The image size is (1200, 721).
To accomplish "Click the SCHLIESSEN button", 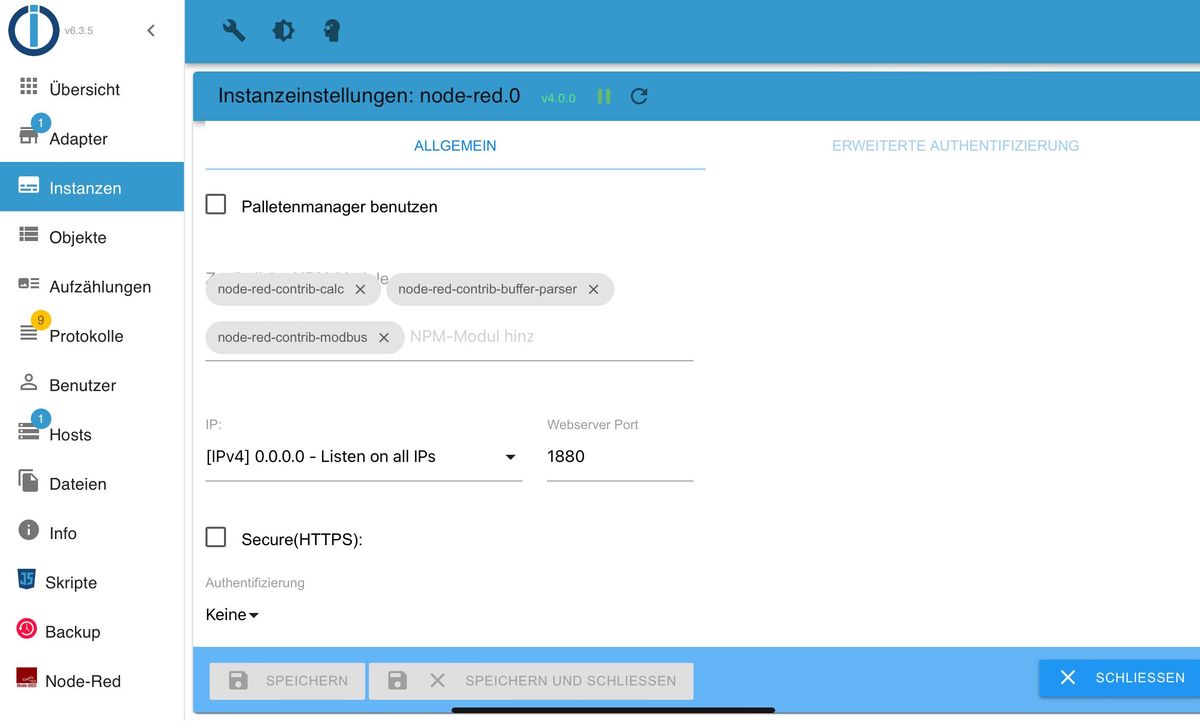I will pyautogui.click(x=1120, y=678).
